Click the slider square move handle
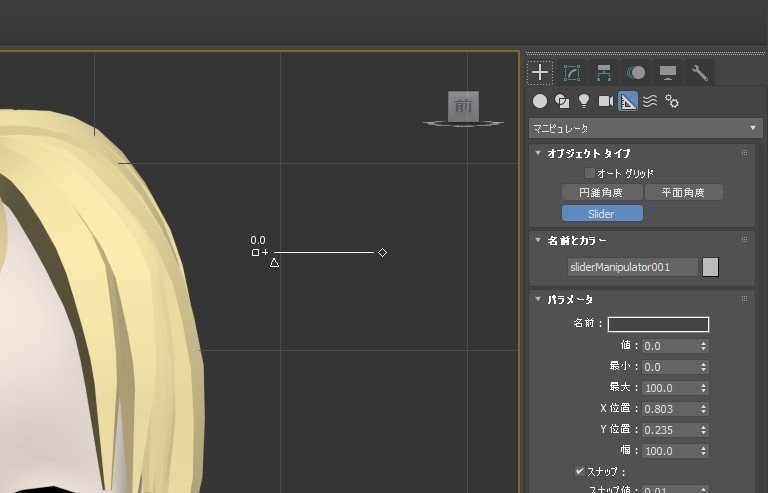 (255, 253)
